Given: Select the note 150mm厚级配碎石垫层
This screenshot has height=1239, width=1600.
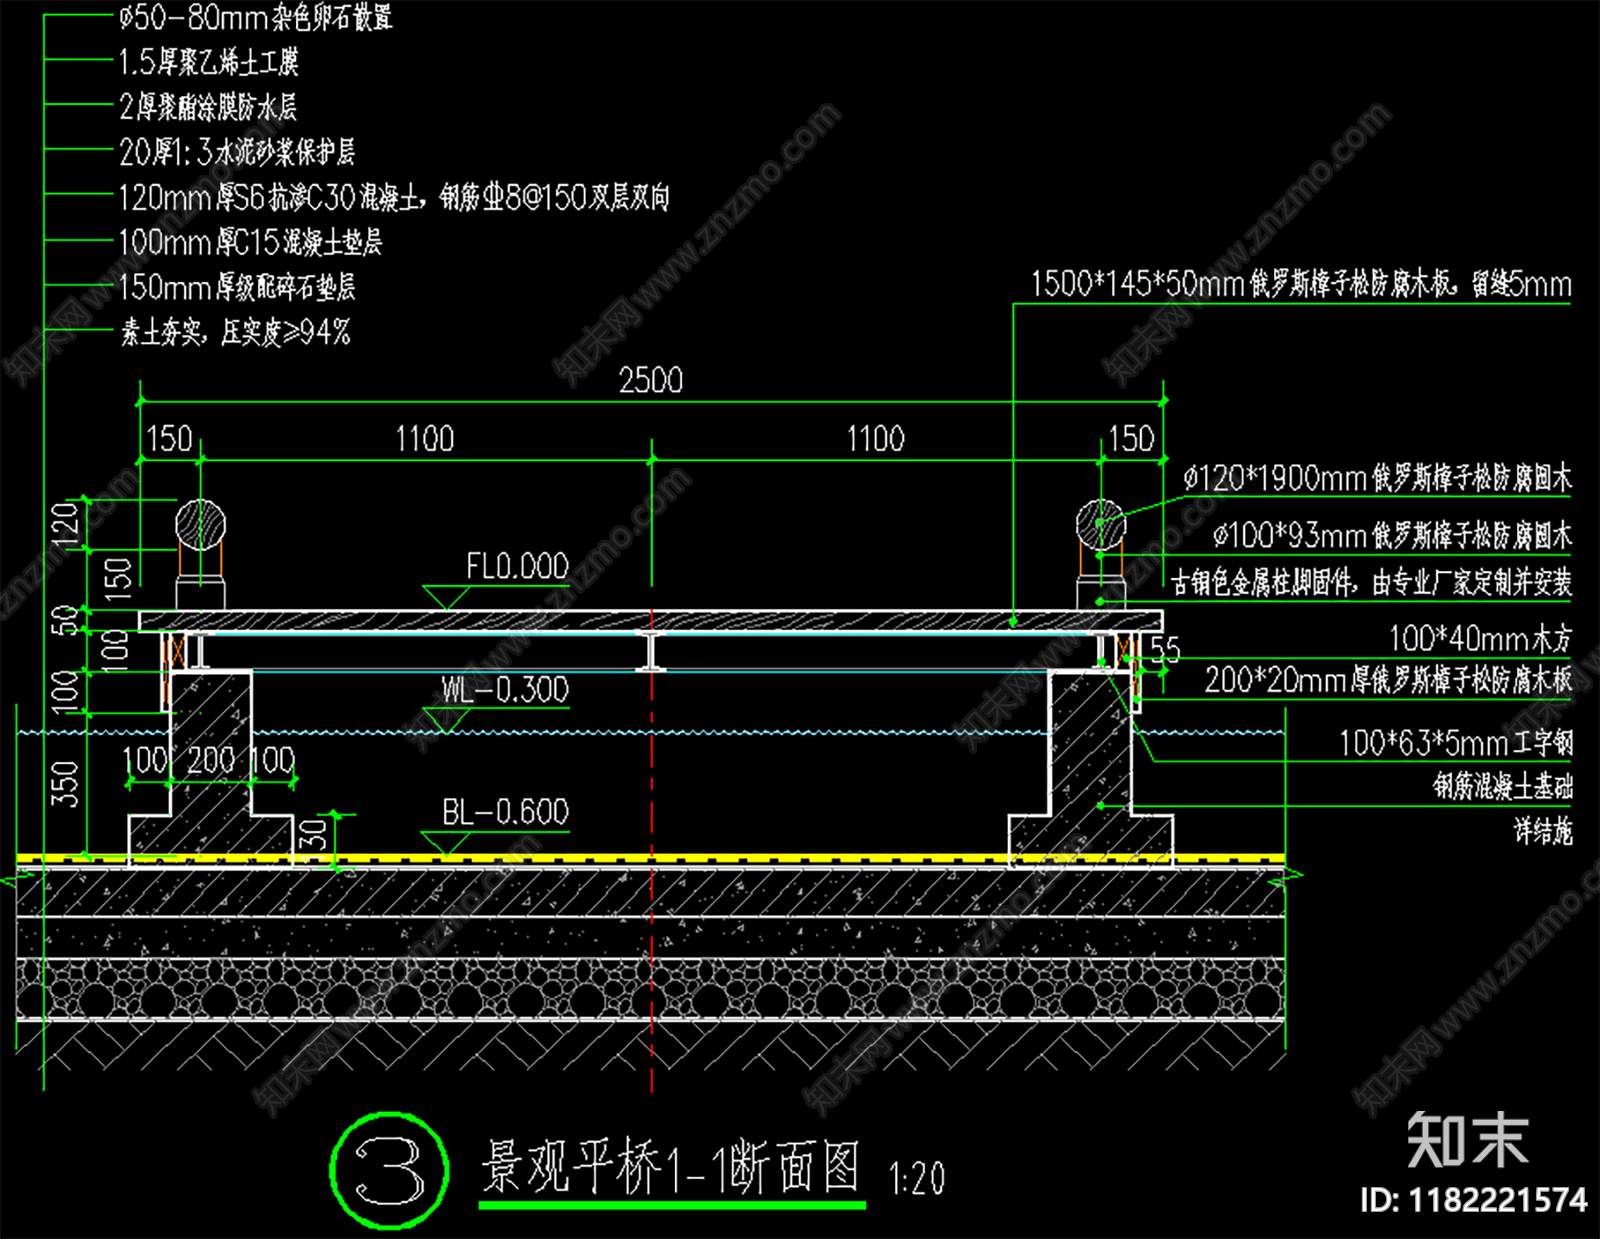Looking at the screenshot, I should [237, 288].
